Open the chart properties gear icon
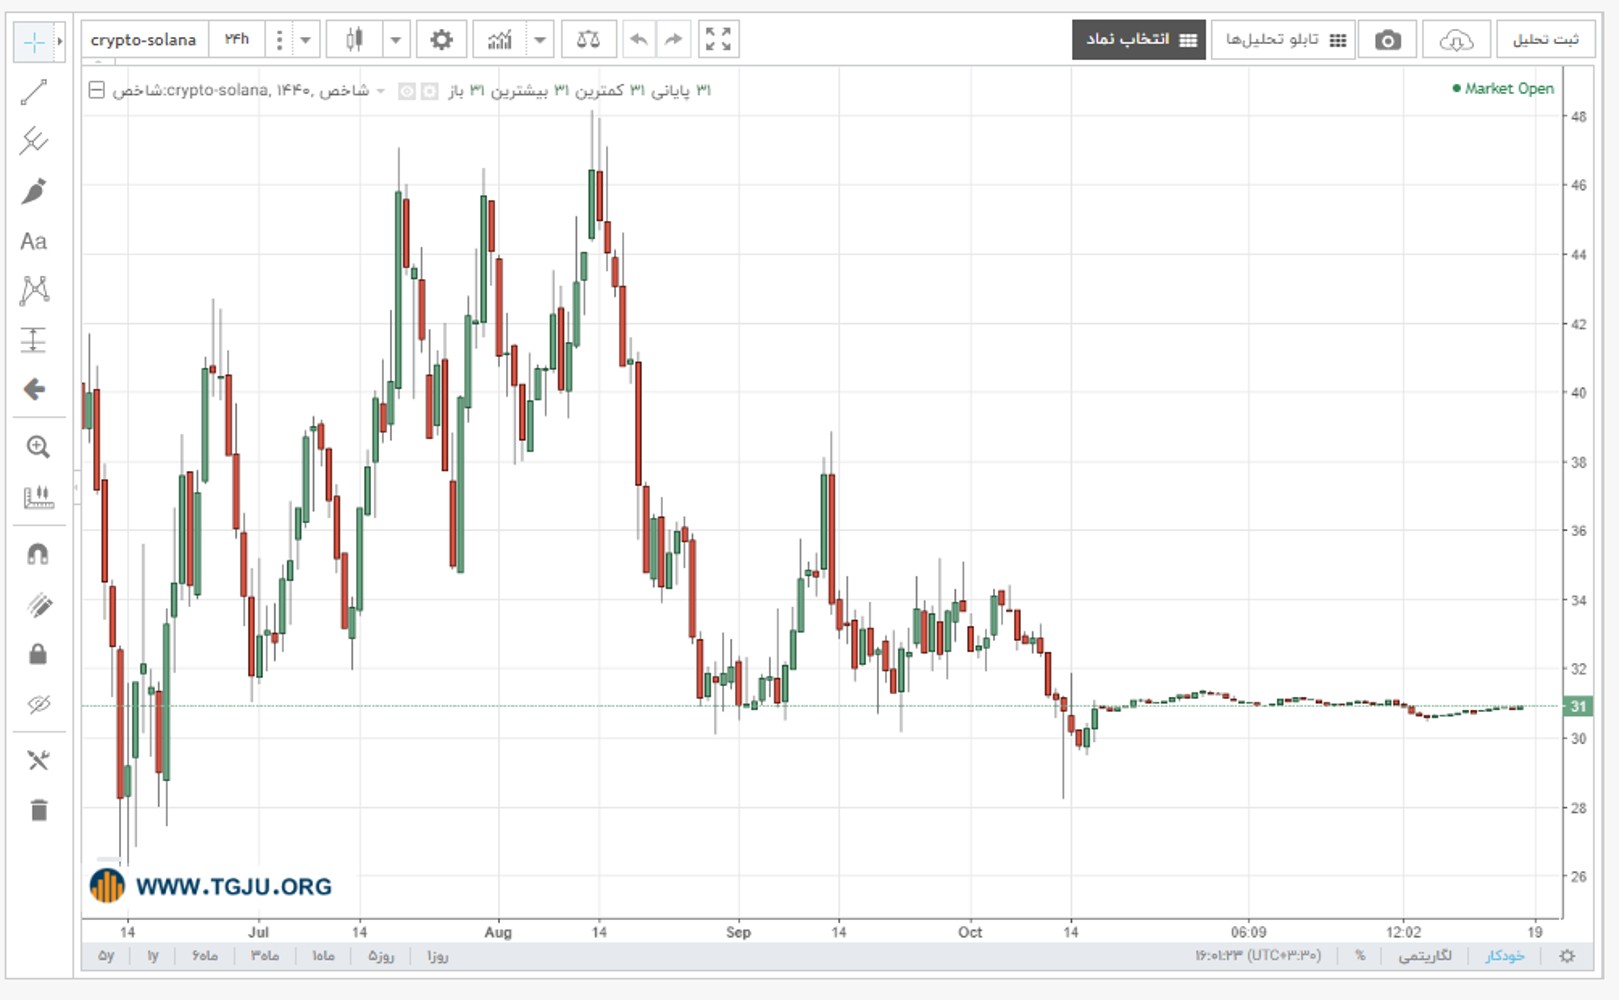Screen dimensions: 1619x1000 pyautogui.click(x=441, y=40)
